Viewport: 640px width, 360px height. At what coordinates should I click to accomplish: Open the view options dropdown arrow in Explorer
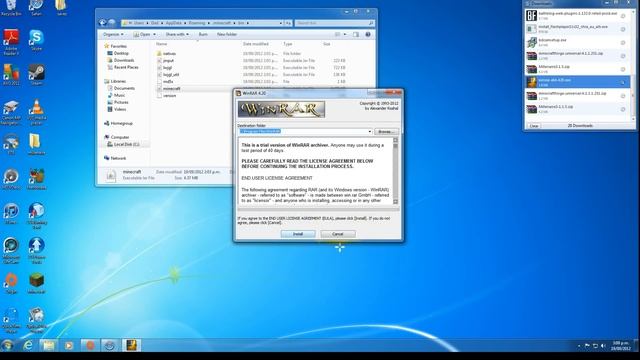click(345, 35)
